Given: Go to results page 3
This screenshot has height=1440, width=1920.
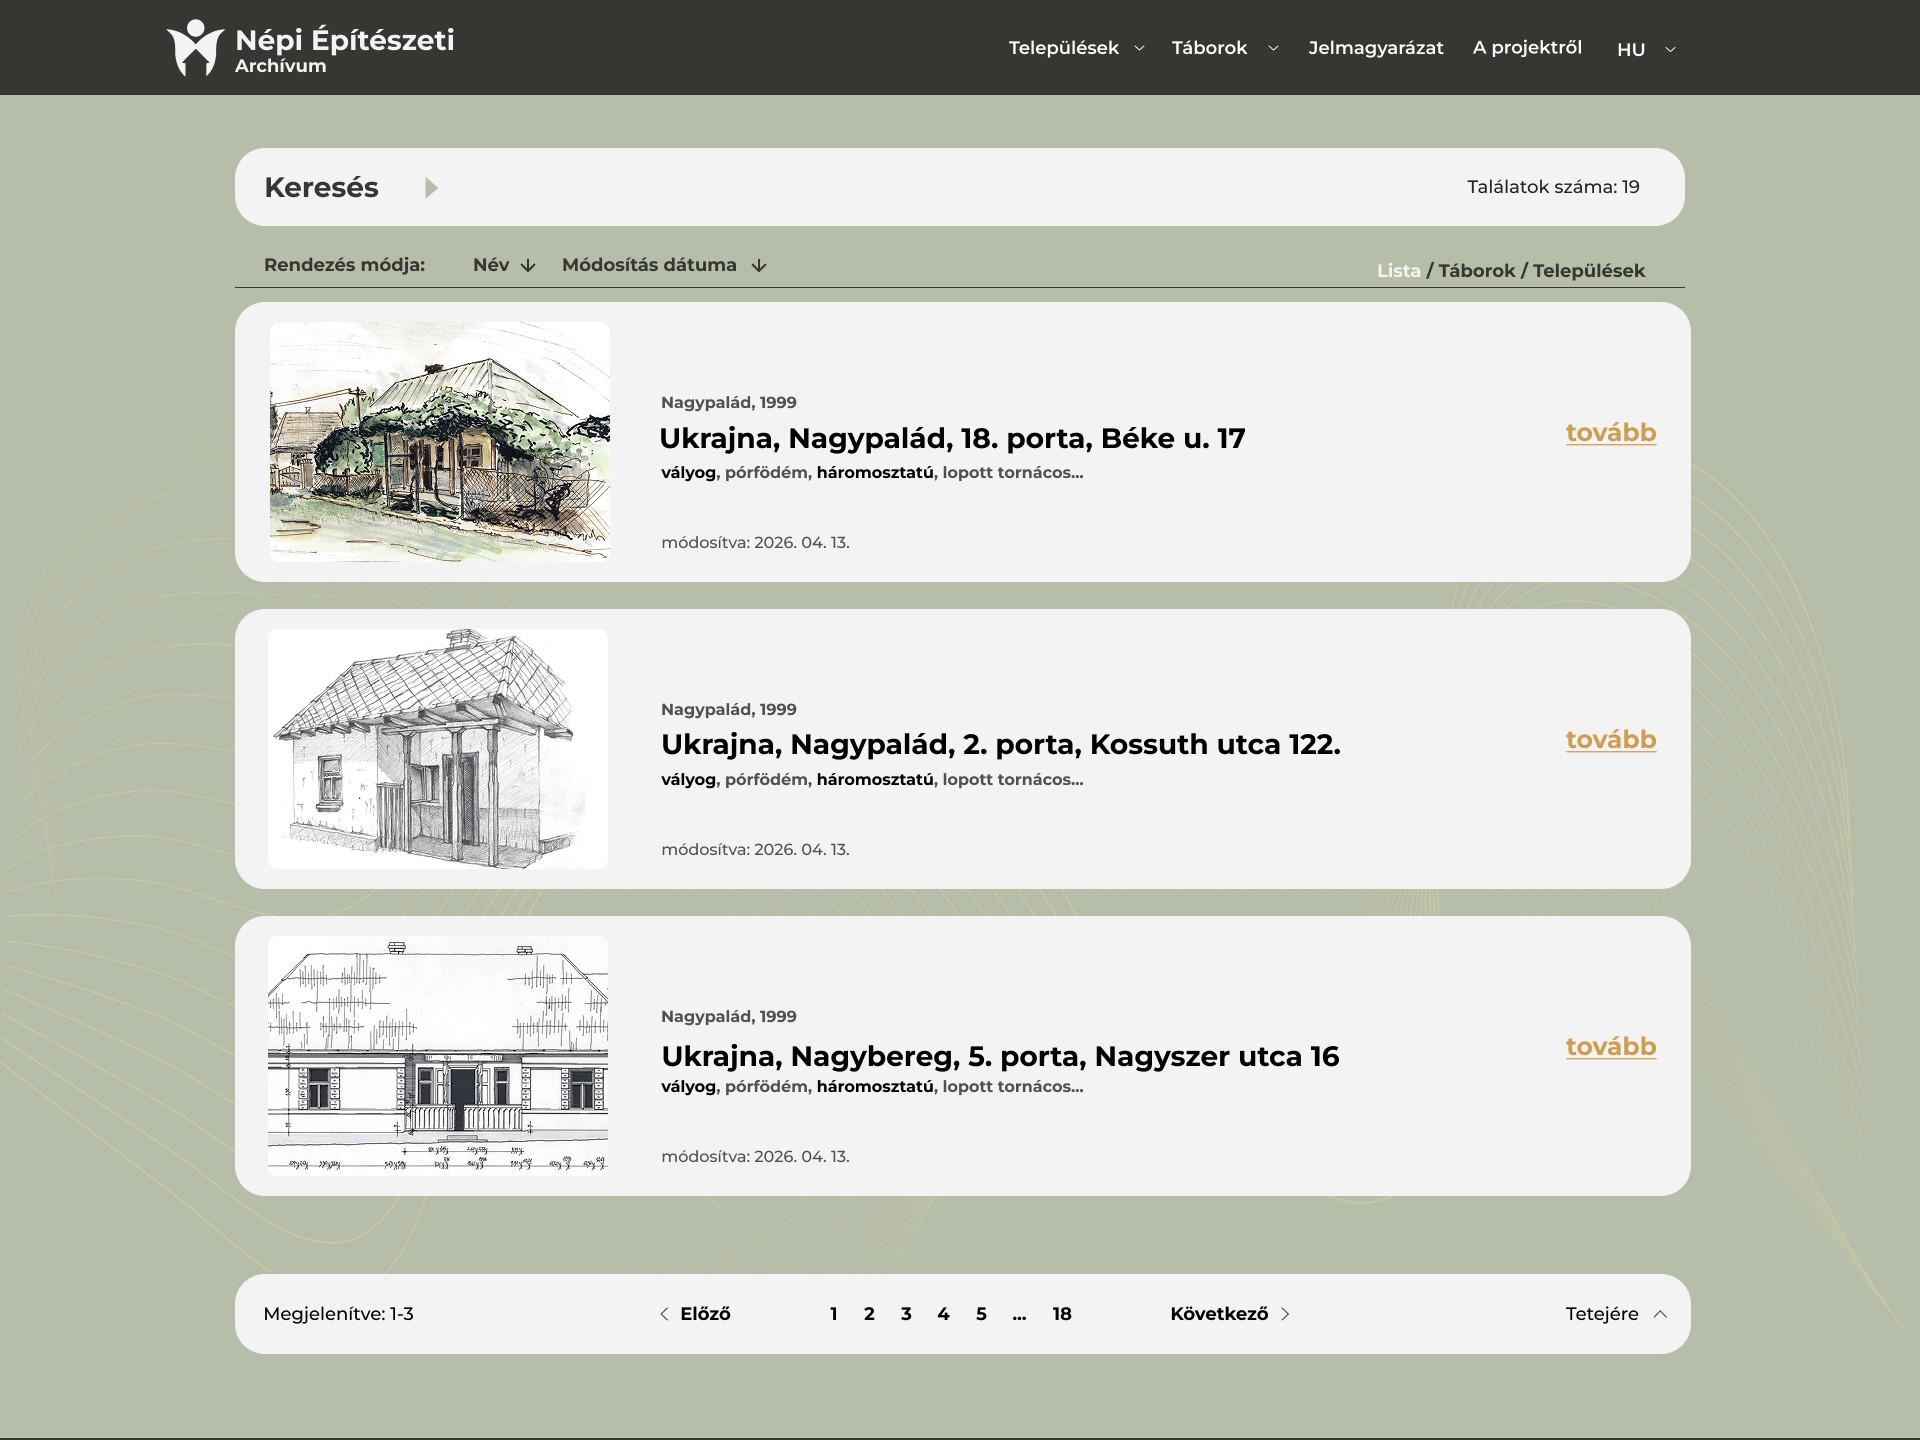Looking at the screenshot, I should pos(906,1314).
